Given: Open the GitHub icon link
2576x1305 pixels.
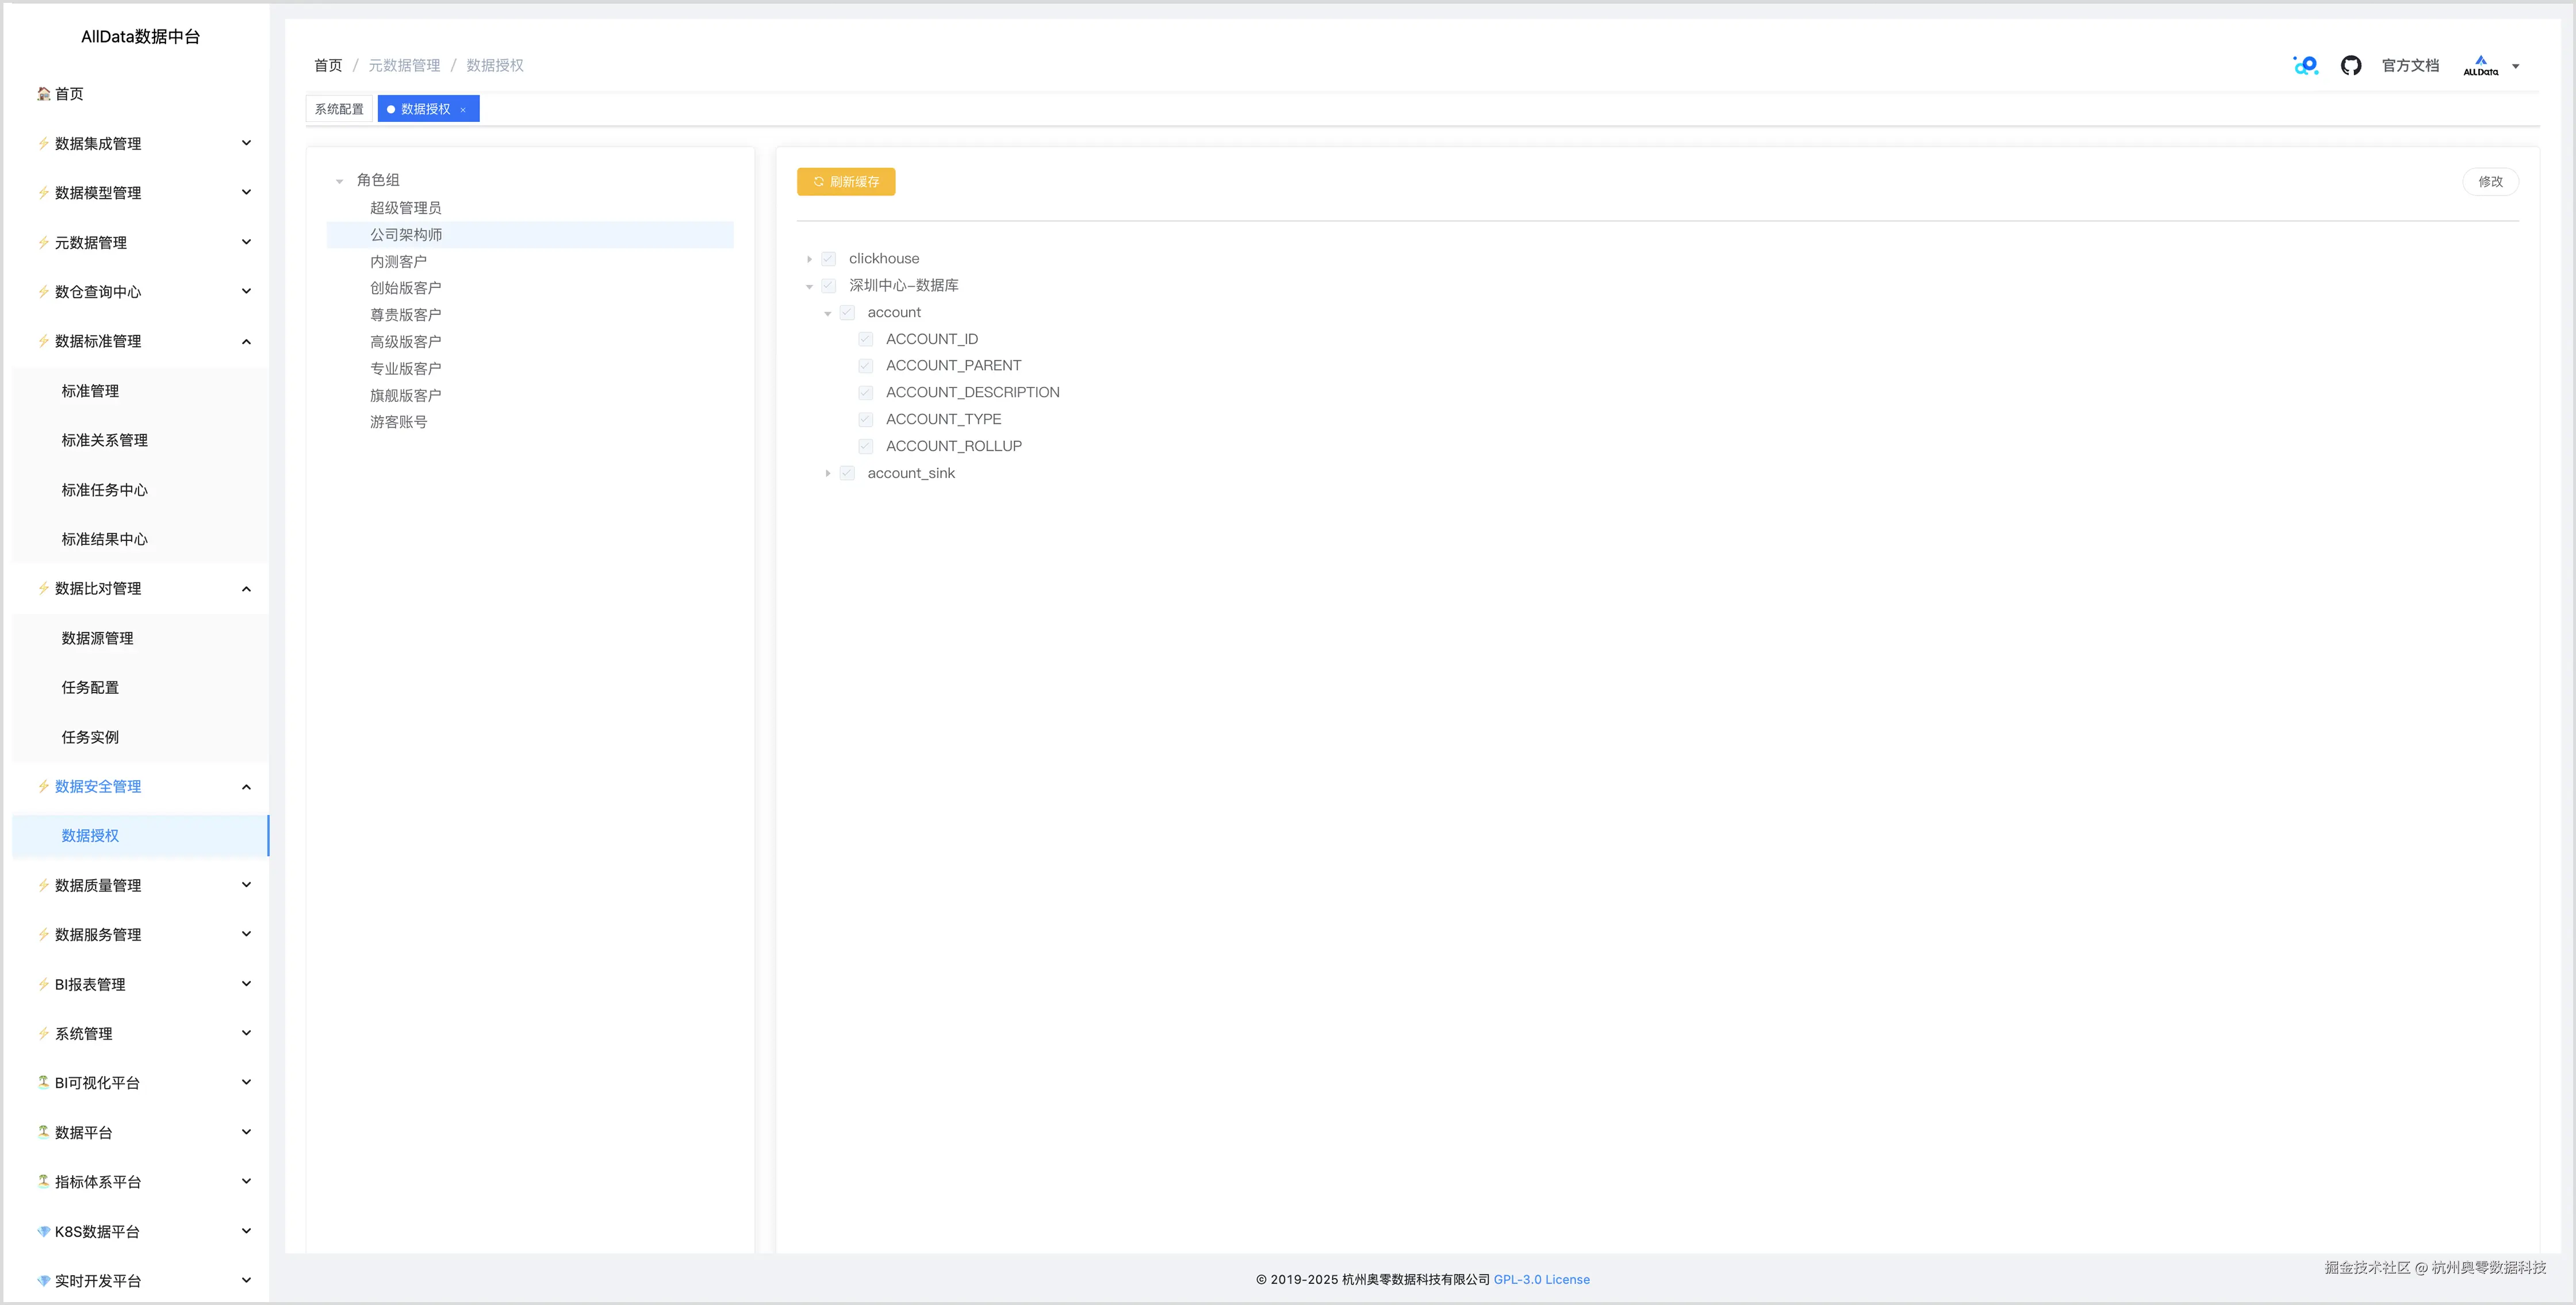Looking at the screenshot, I should [x=2350, y=65].
